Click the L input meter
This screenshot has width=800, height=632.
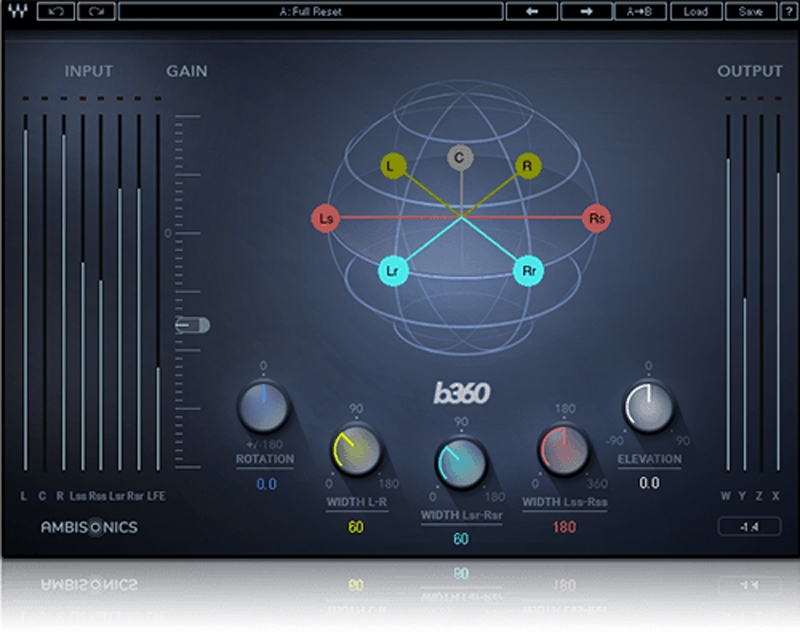(x=26, y=293)
